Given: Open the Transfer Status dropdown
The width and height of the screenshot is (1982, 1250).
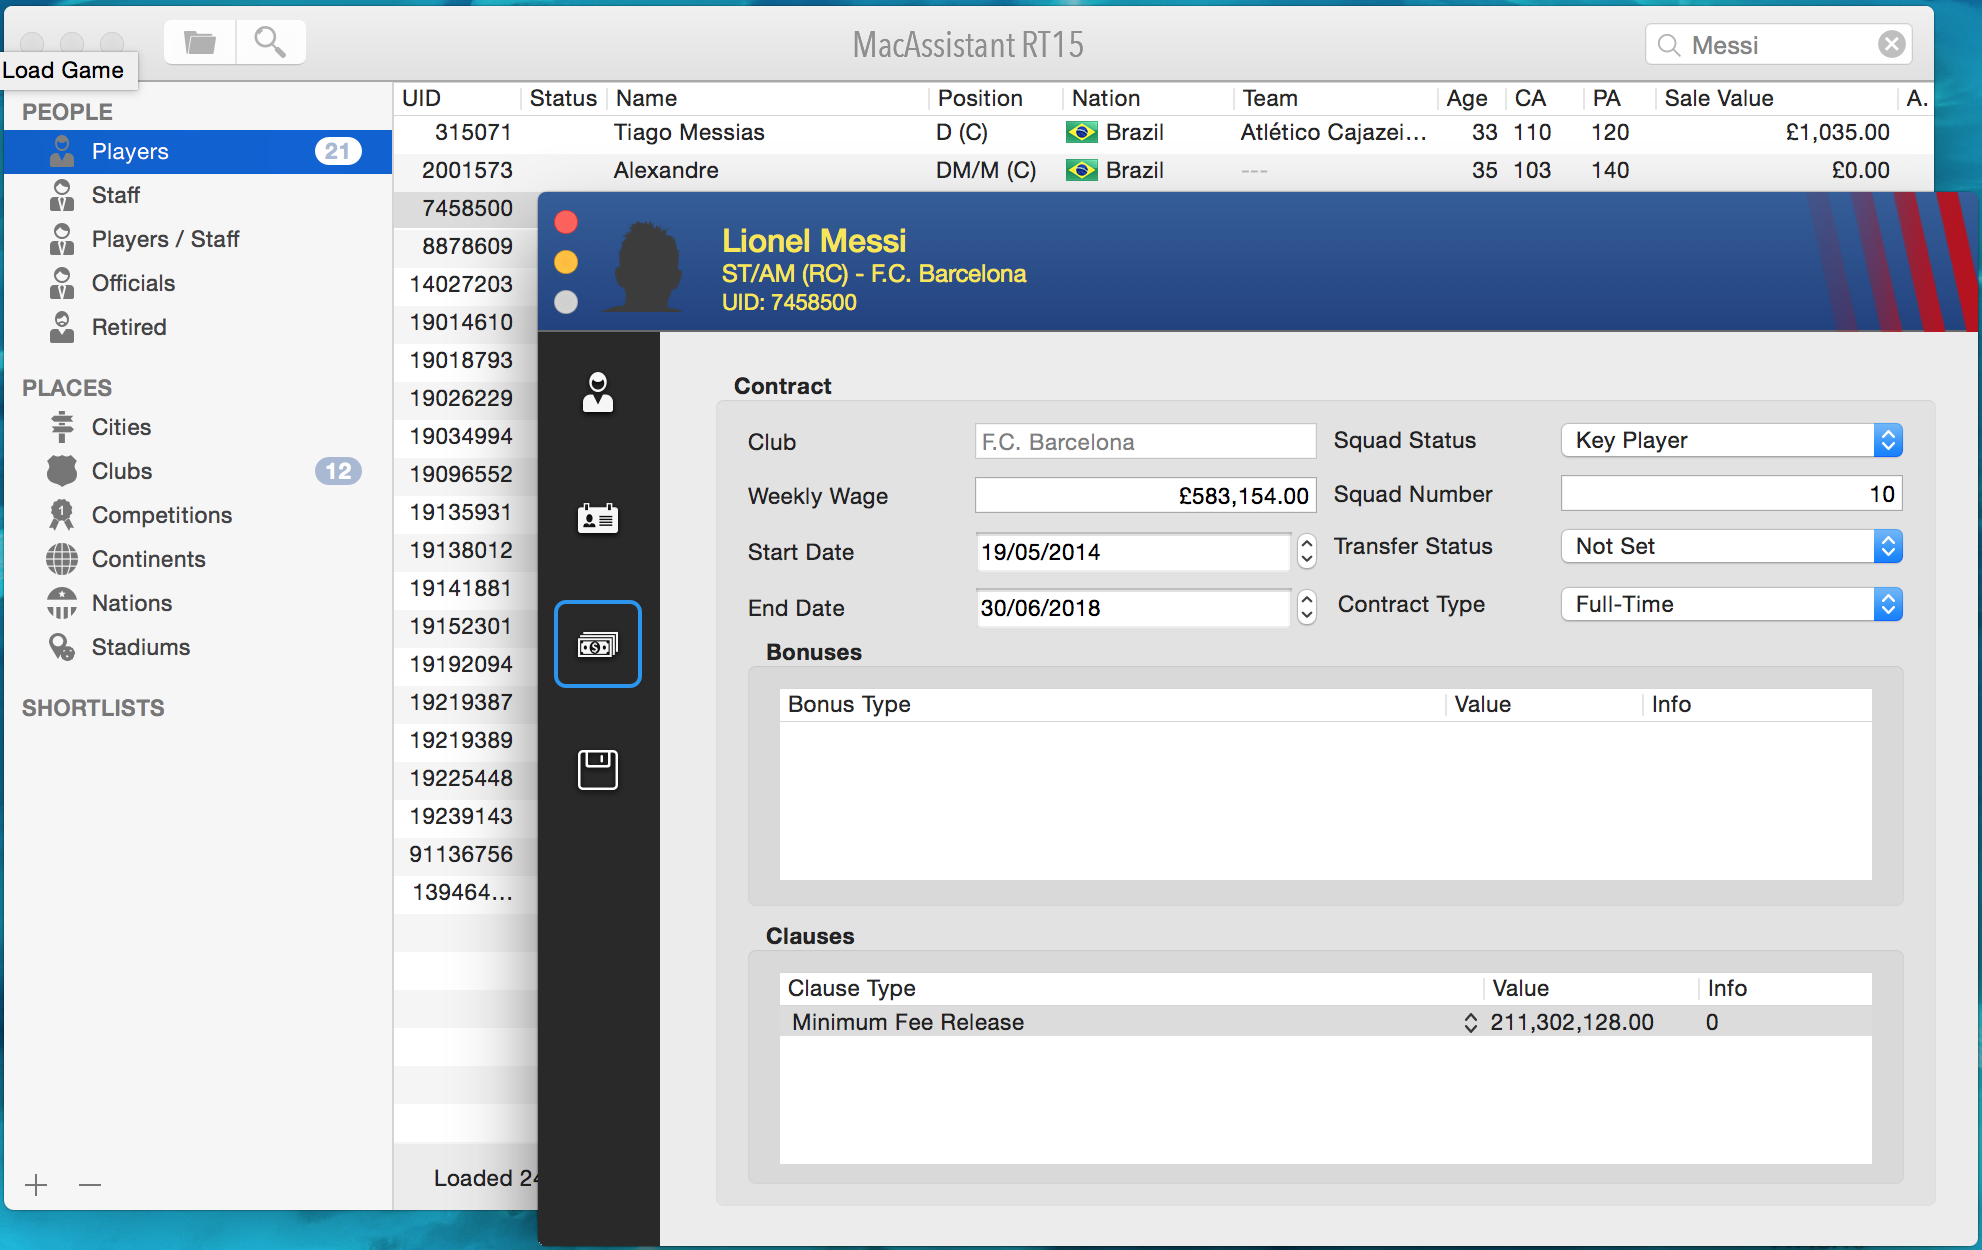Looking at the screenshot, I should tap(1731, 546).
